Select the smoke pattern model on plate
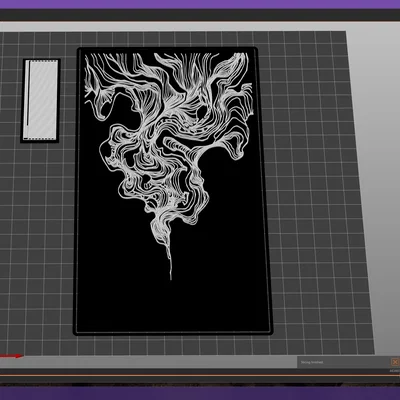 172,191
